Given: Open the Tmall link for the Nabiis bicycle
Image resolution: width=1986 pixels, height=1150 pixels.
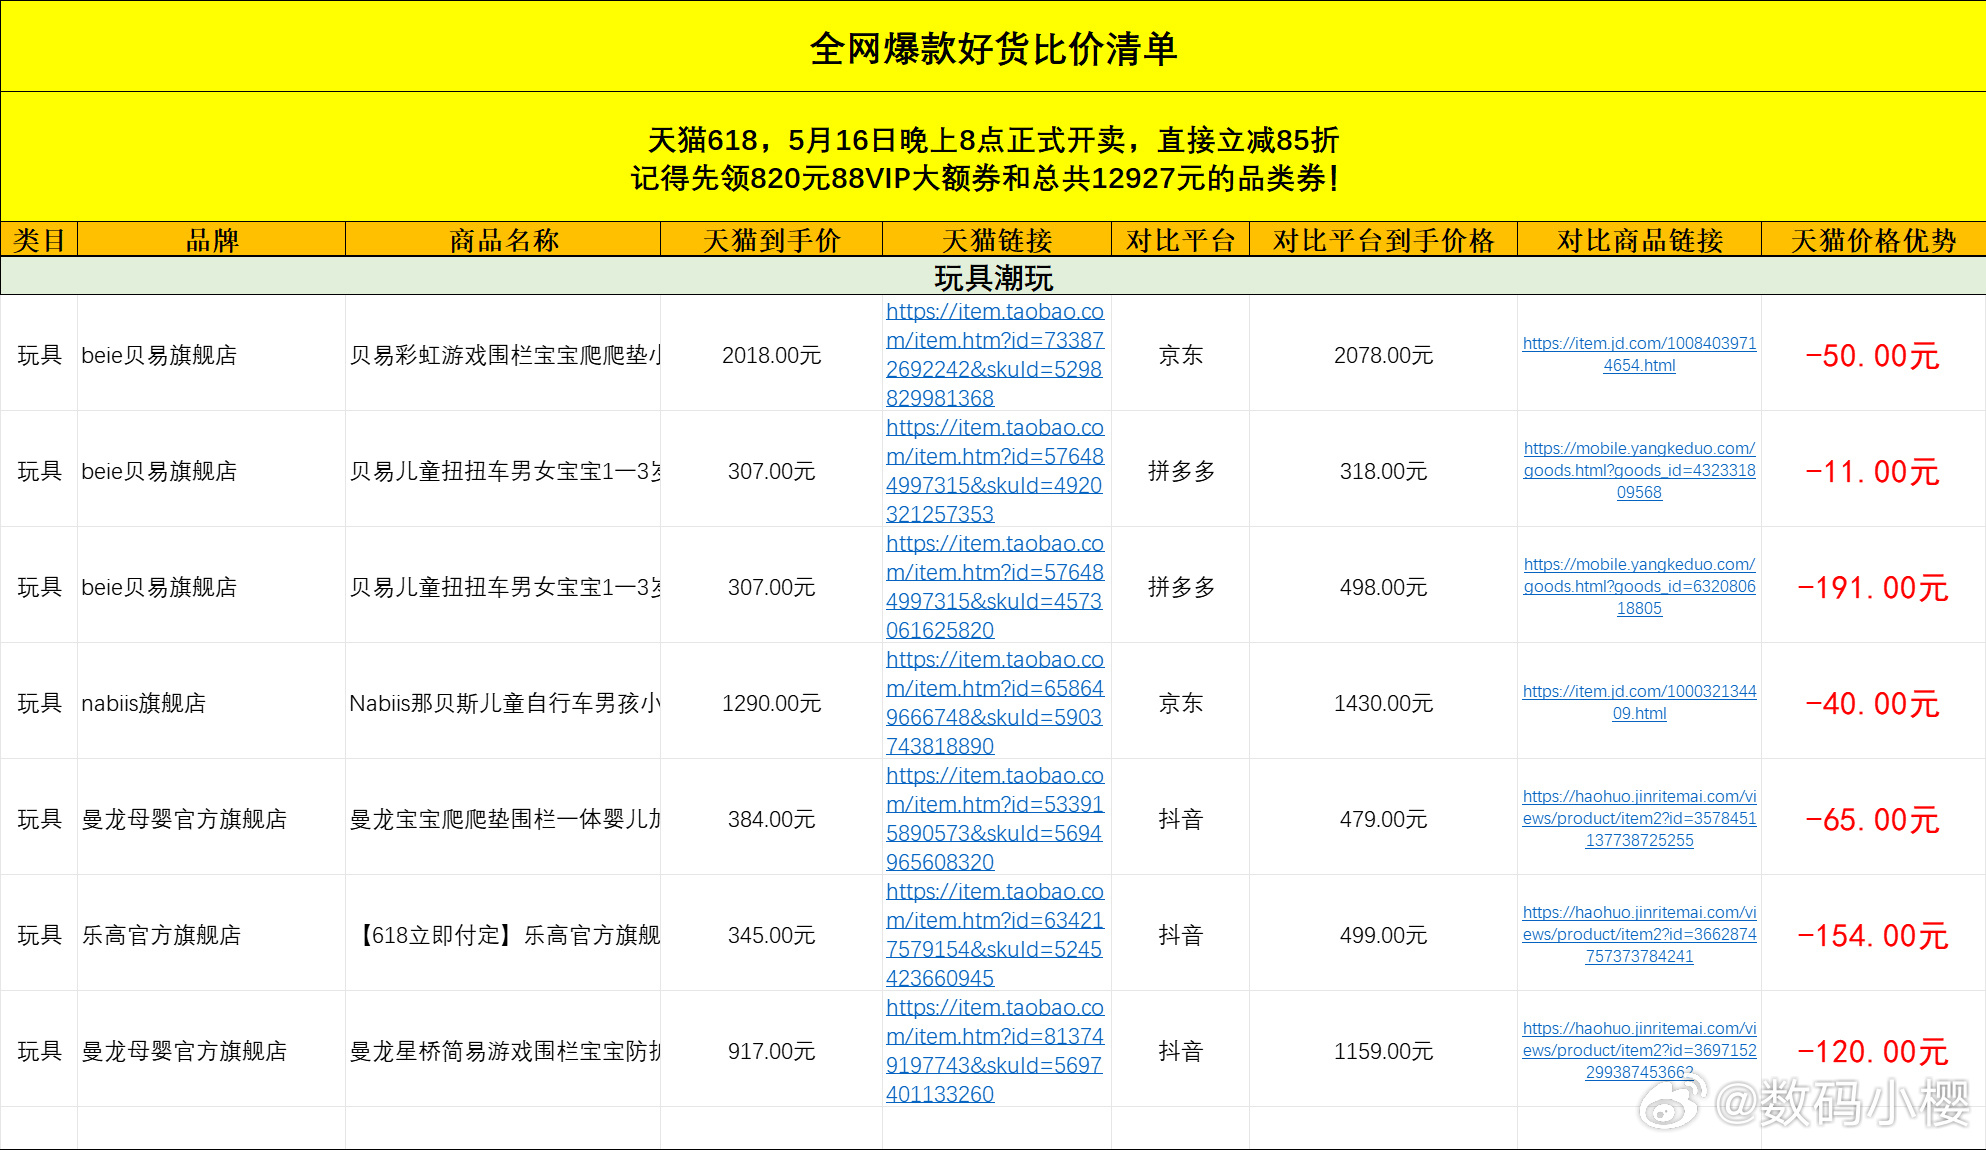Looking at the screenshot, I should click(995, 702).
